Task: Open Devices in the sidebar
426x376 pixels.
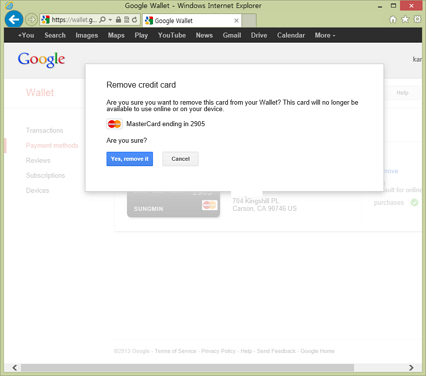Action: click(38, 190)
